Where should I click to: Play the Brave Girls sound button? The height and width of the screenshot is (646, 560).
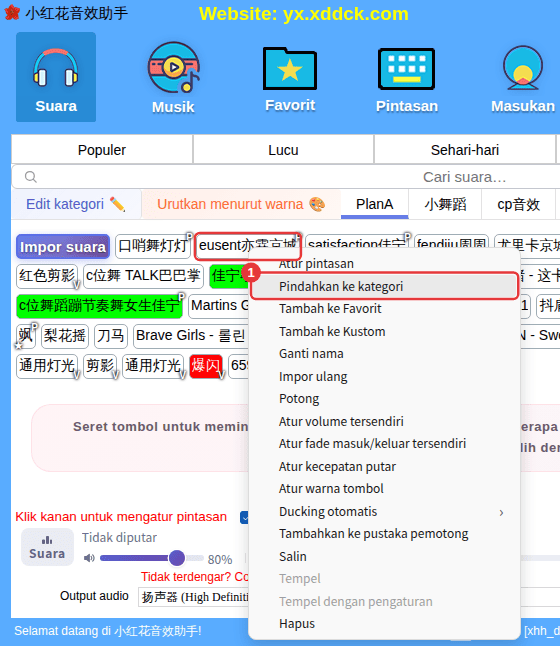click(190, 336)
